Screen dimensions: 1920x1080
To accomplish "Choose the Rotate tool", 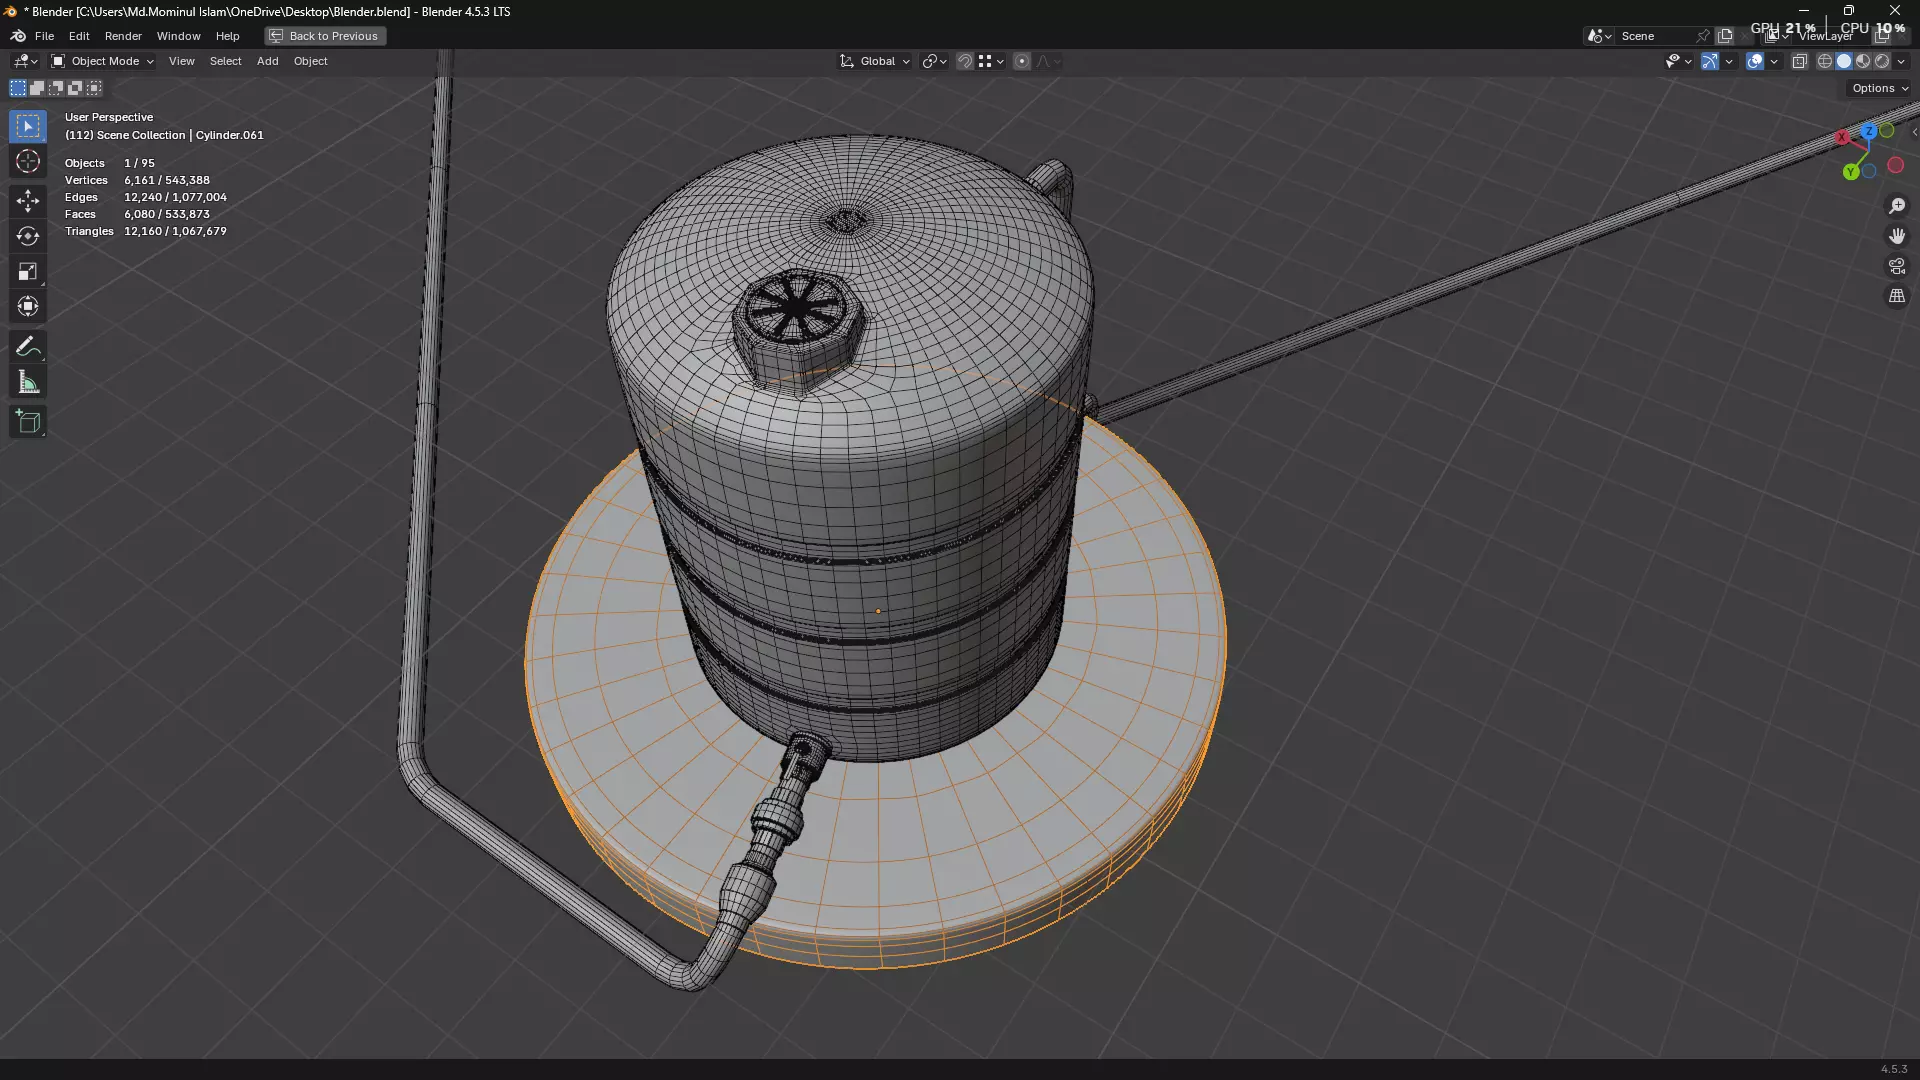I will coord(28,236).
